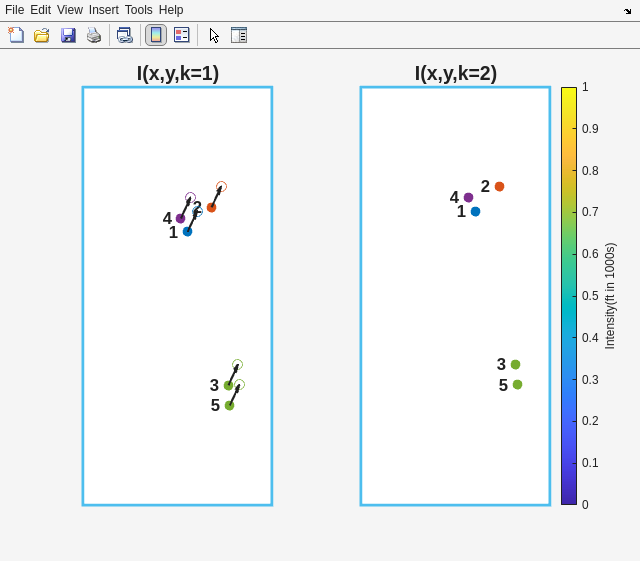Open a file using the folder icon

pos(42,35)
